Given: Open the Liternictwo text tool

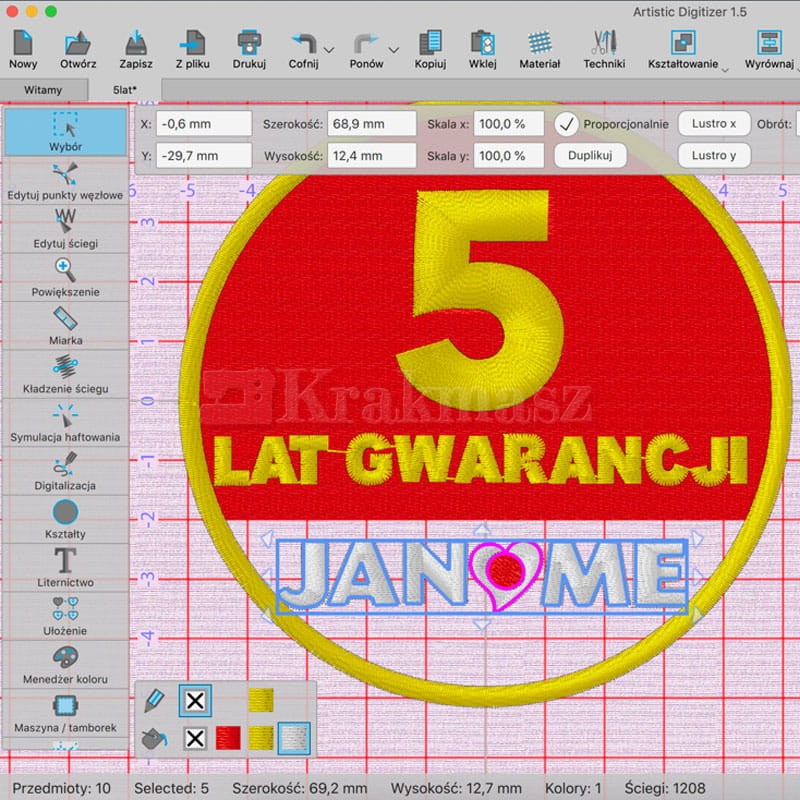Looking at the screenshot, I should click(65, 567).
